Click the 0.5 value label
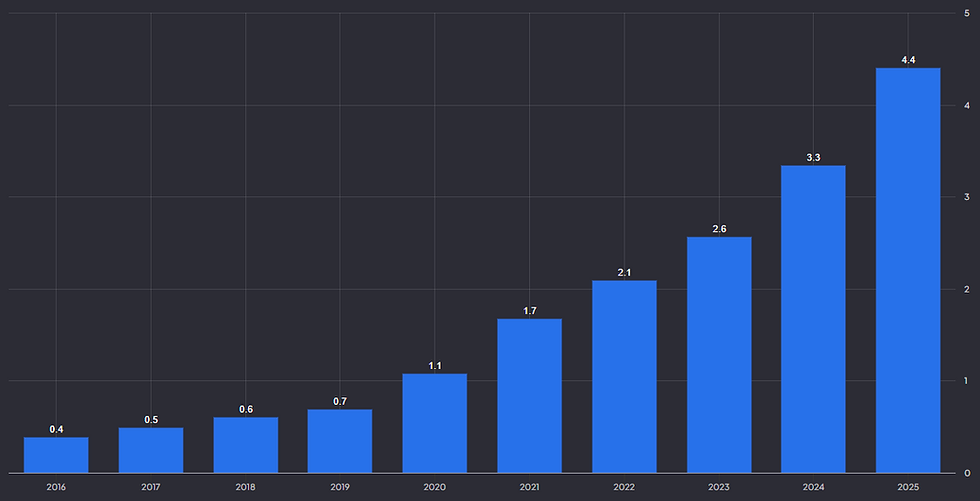This screenshot has width=980, height=501. pyautogui.click(x=151, y=420)
